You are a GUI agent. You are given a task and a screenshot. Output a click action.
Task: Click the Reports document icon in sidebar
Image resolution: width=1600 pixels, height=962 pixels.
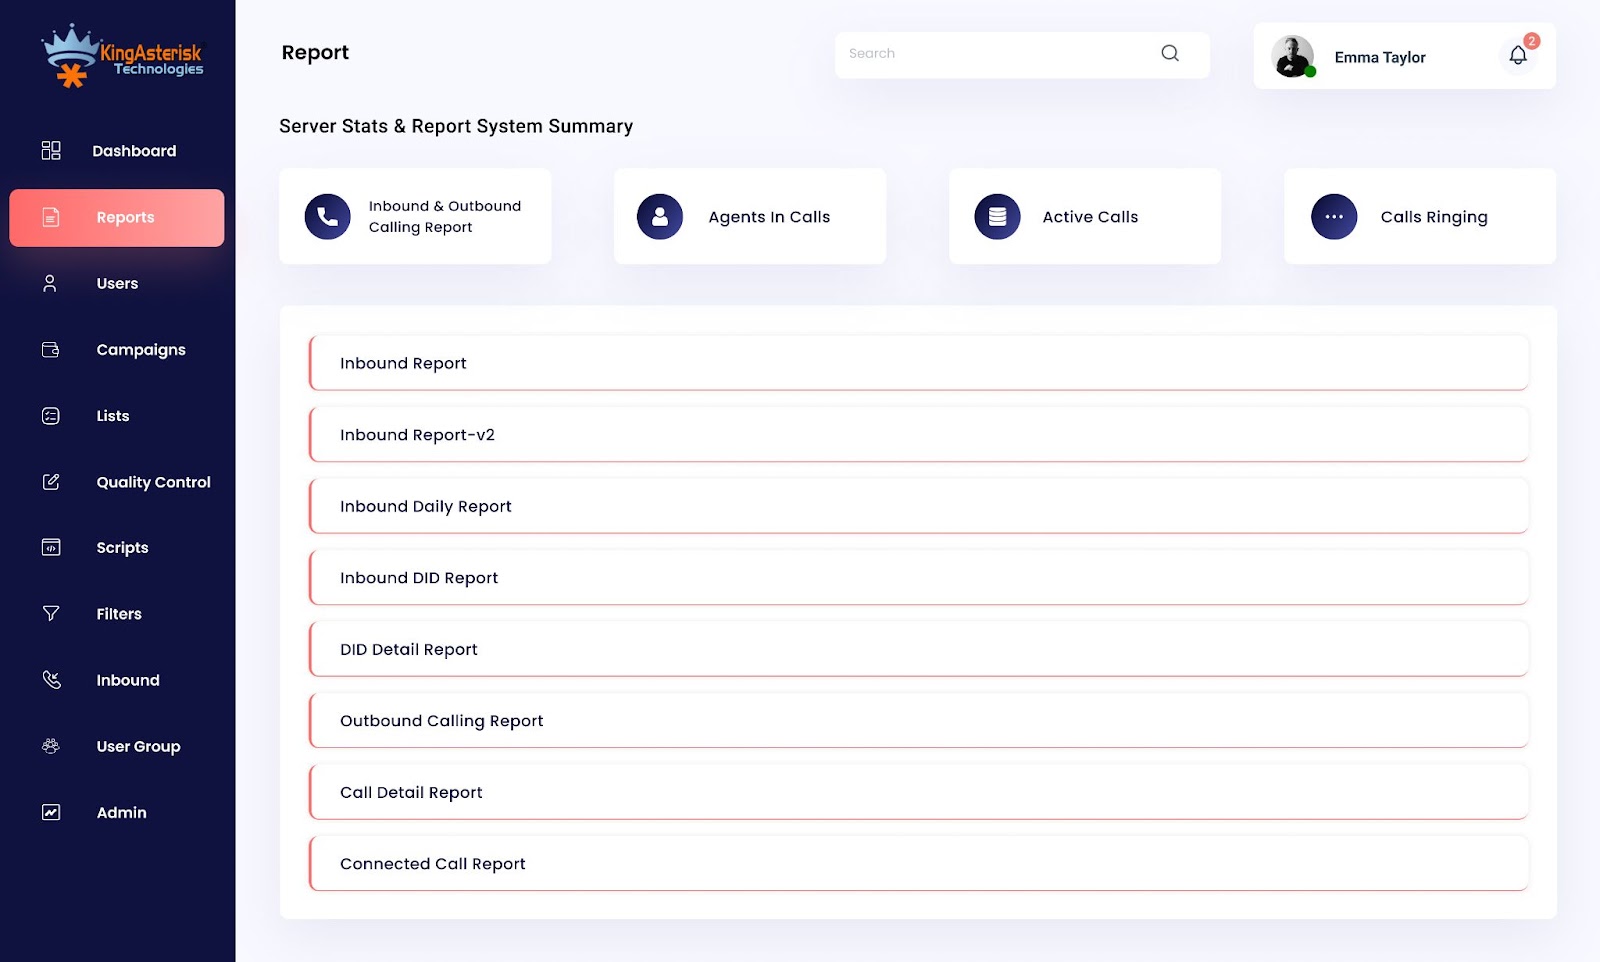coord(51,217)
